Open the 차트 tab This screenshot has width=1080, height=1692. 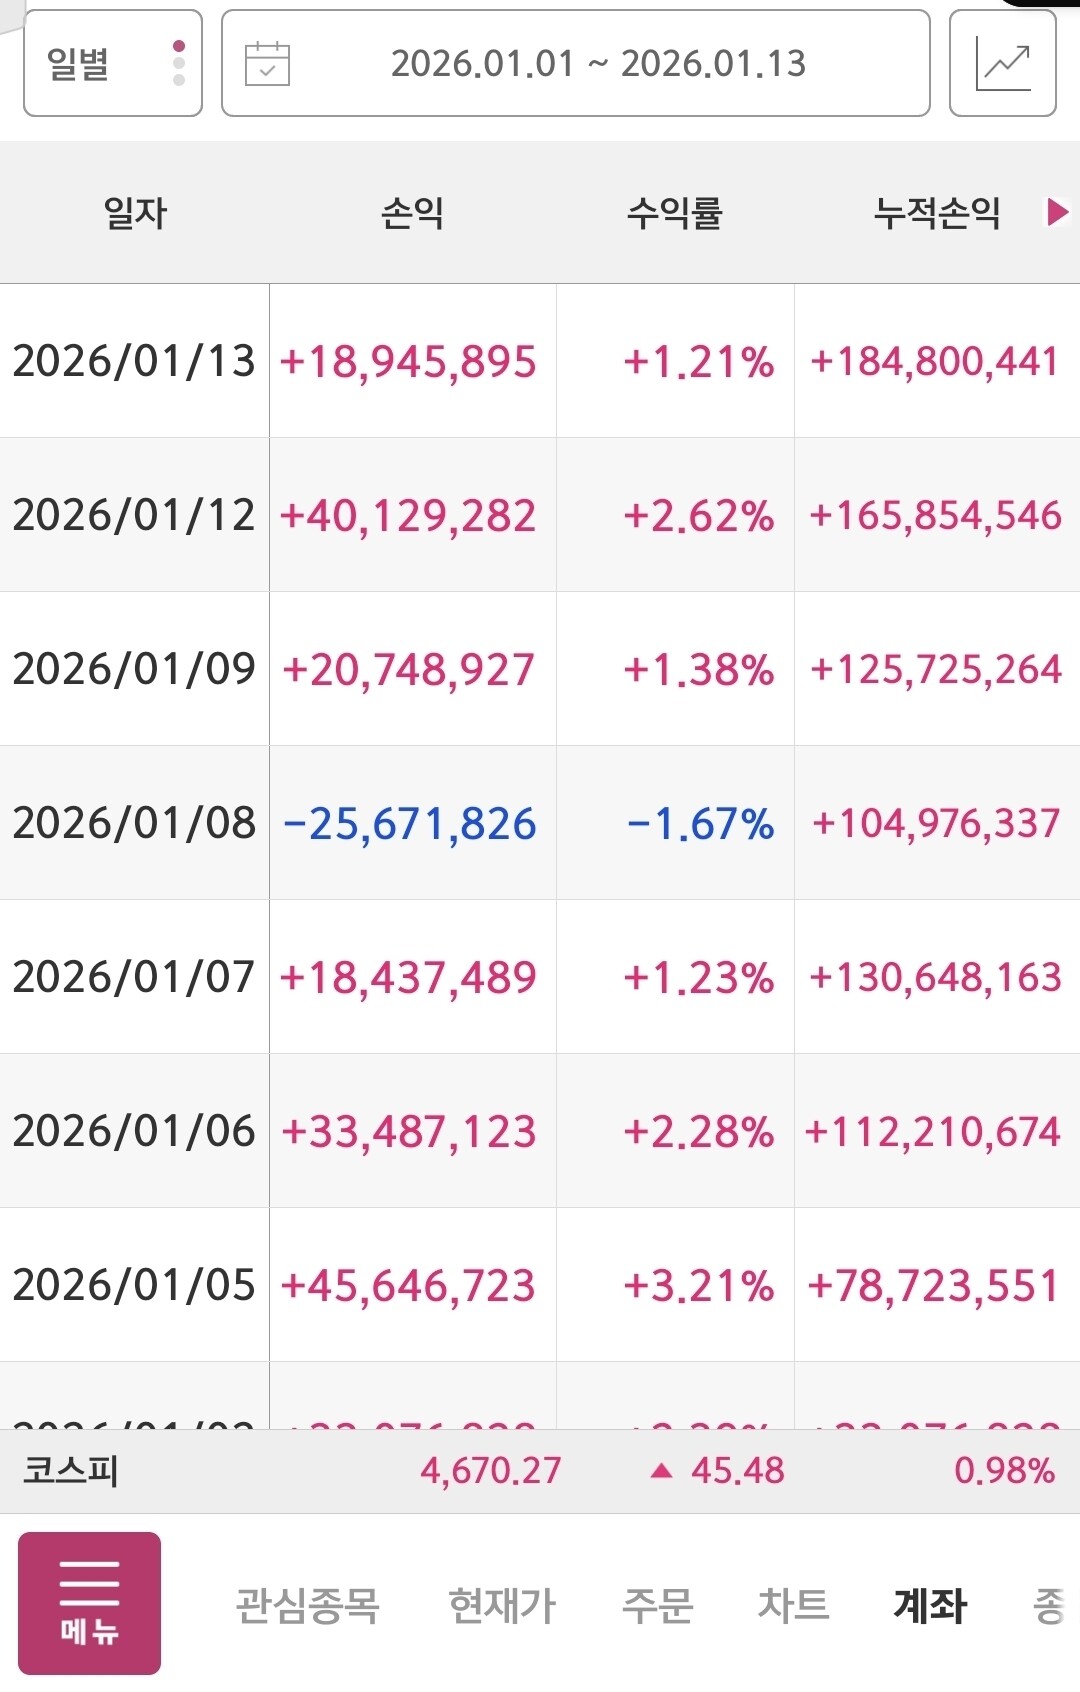[793, 1606]
